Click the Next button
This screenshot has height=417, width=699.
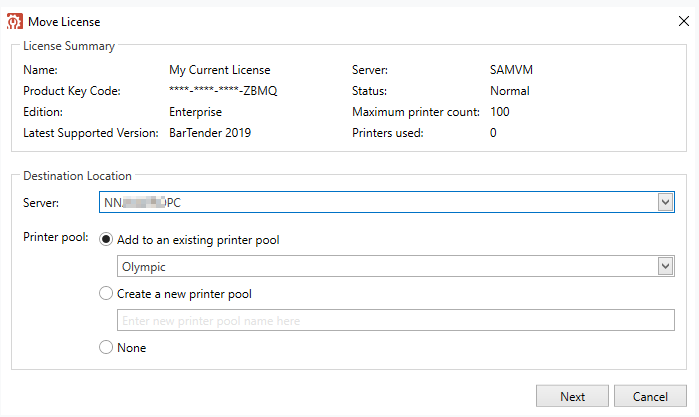572,396
